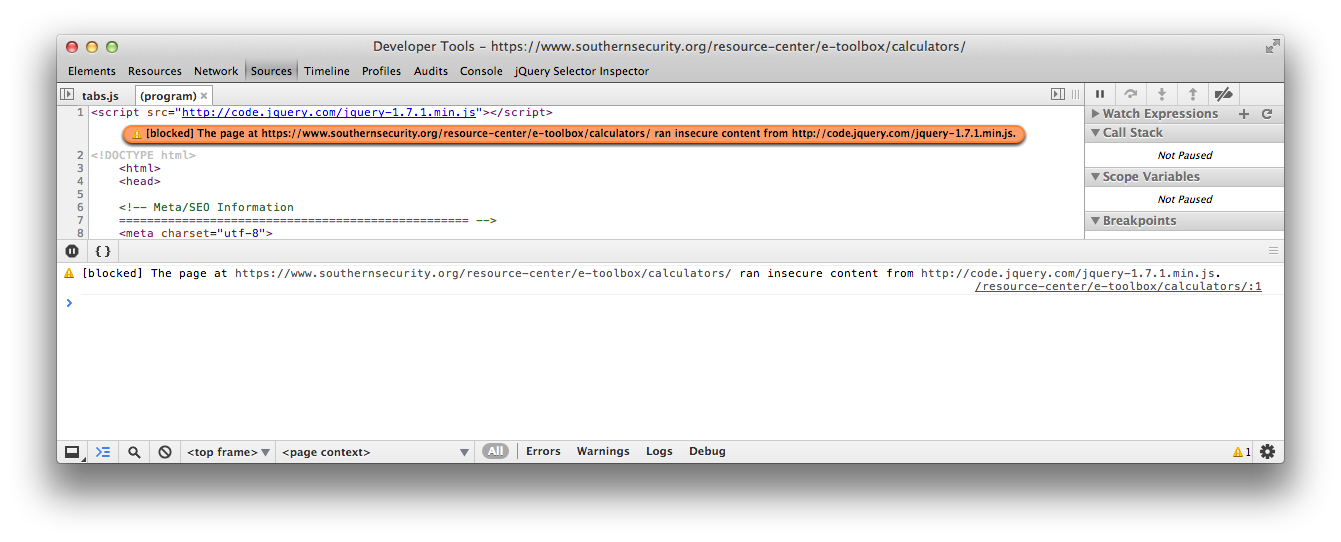
Task: Click the orange blocked content warning bubble
Action: (574, 133)
